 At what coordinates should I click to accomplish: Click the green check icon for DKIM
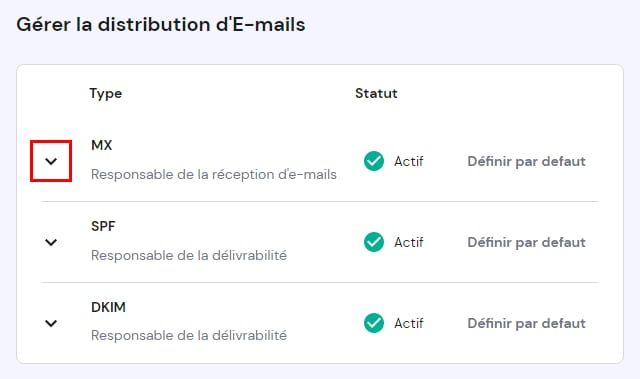374,324
